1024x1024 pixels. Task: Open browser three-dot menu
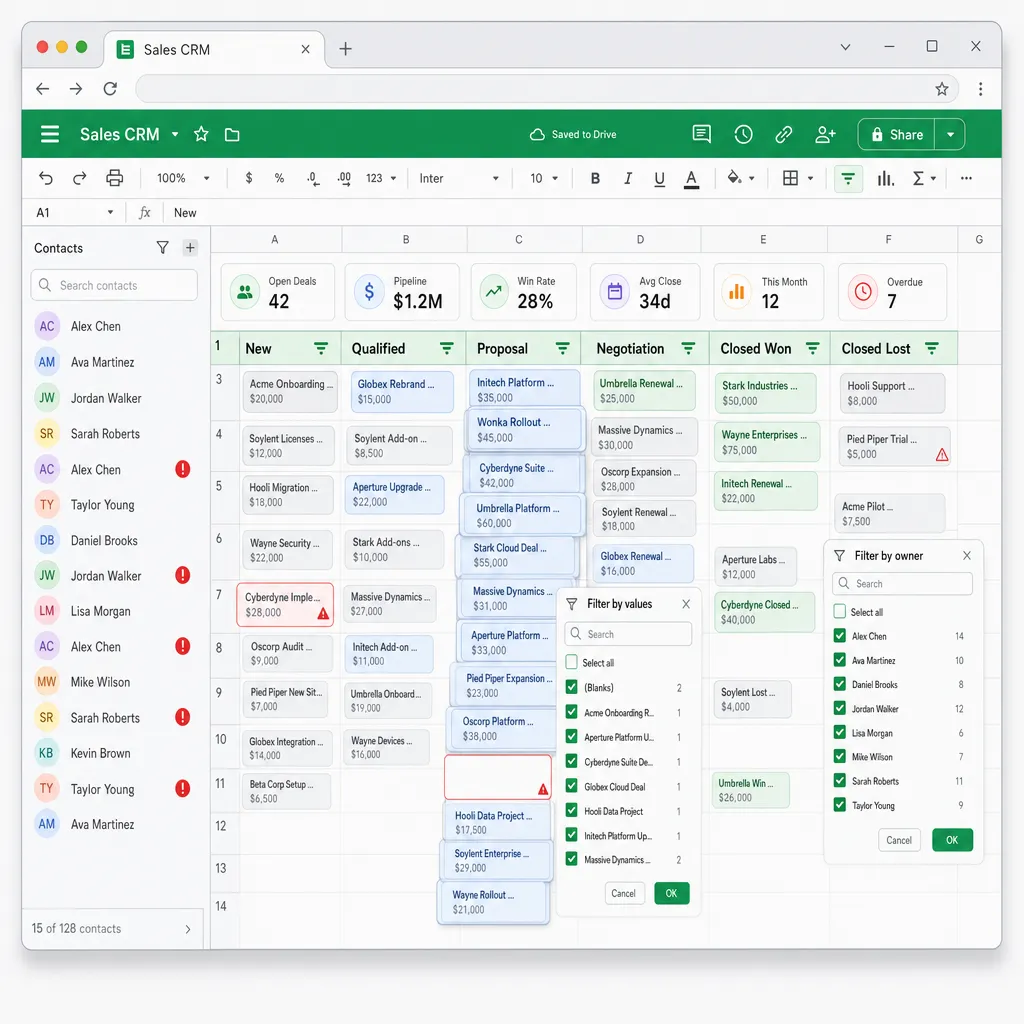click(x=980, y=89)
